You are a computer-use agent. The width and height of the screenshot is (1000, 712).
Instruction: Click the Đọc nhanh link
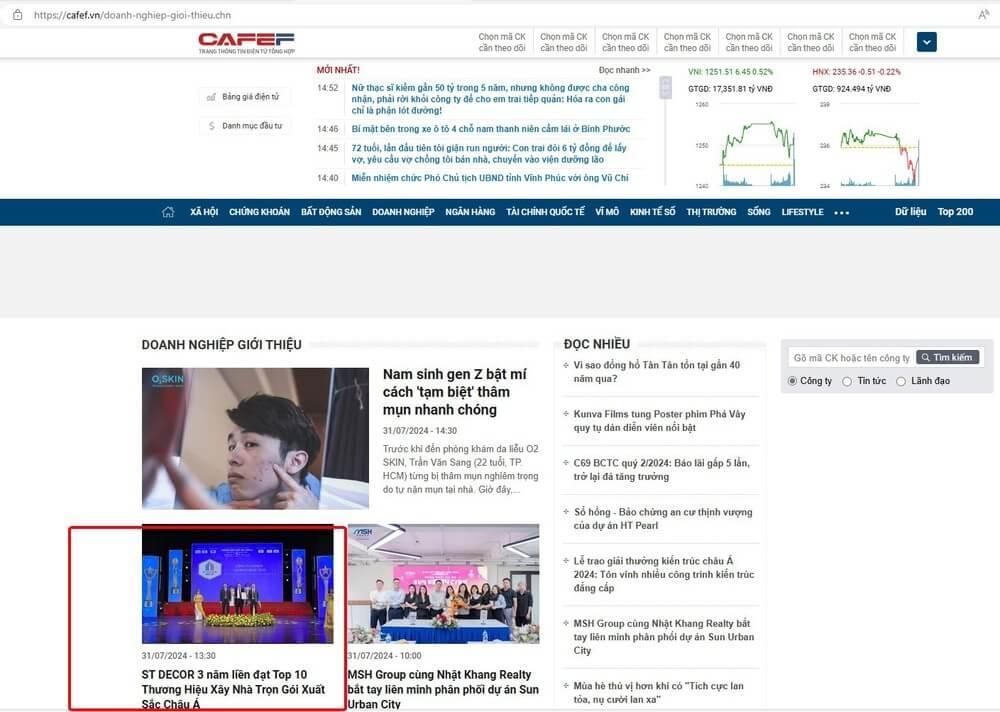point(624,70)
